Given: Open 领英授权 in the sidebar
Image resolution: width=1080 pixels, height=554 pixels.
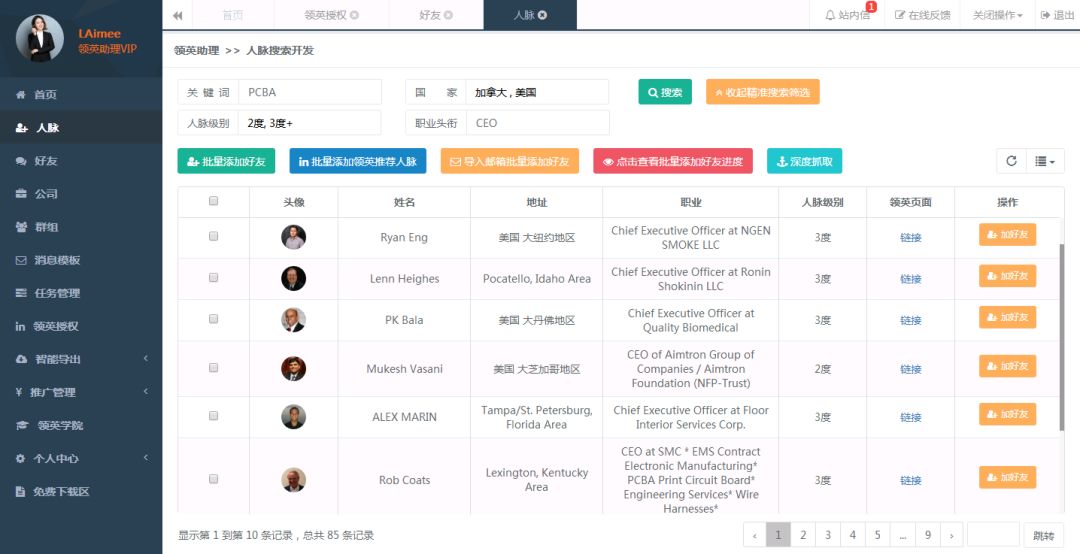Looking at the screenshot, I should click(81, 326).
